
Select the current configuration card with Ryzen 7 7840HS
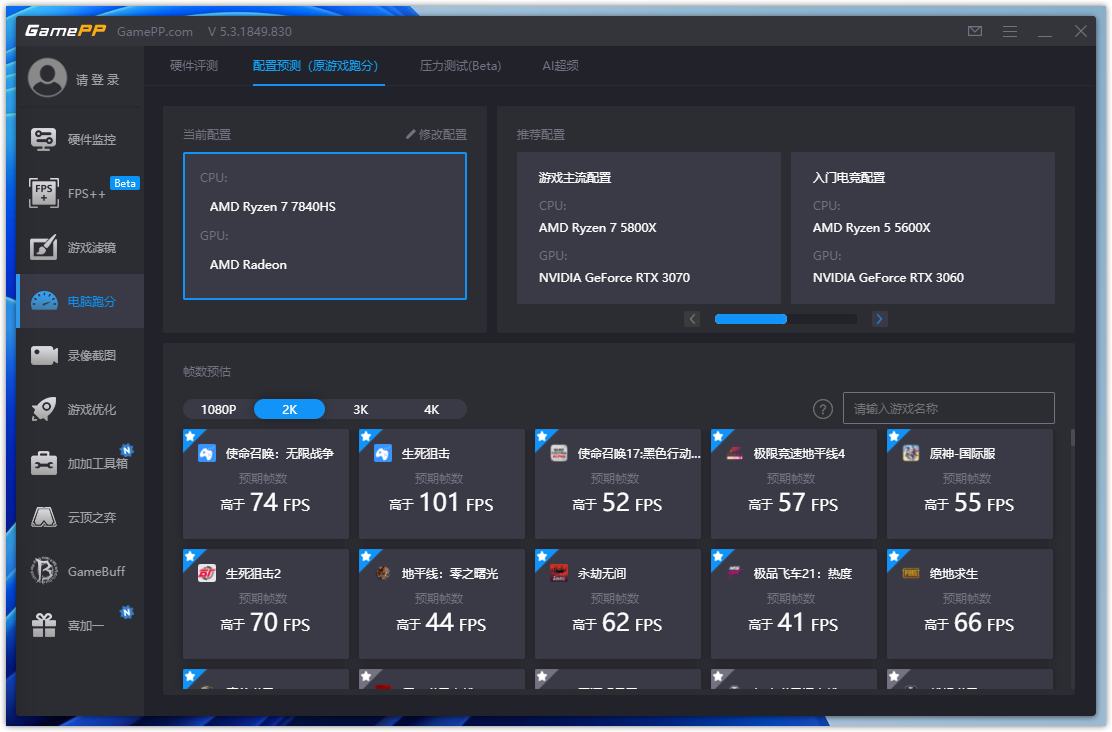325,226
